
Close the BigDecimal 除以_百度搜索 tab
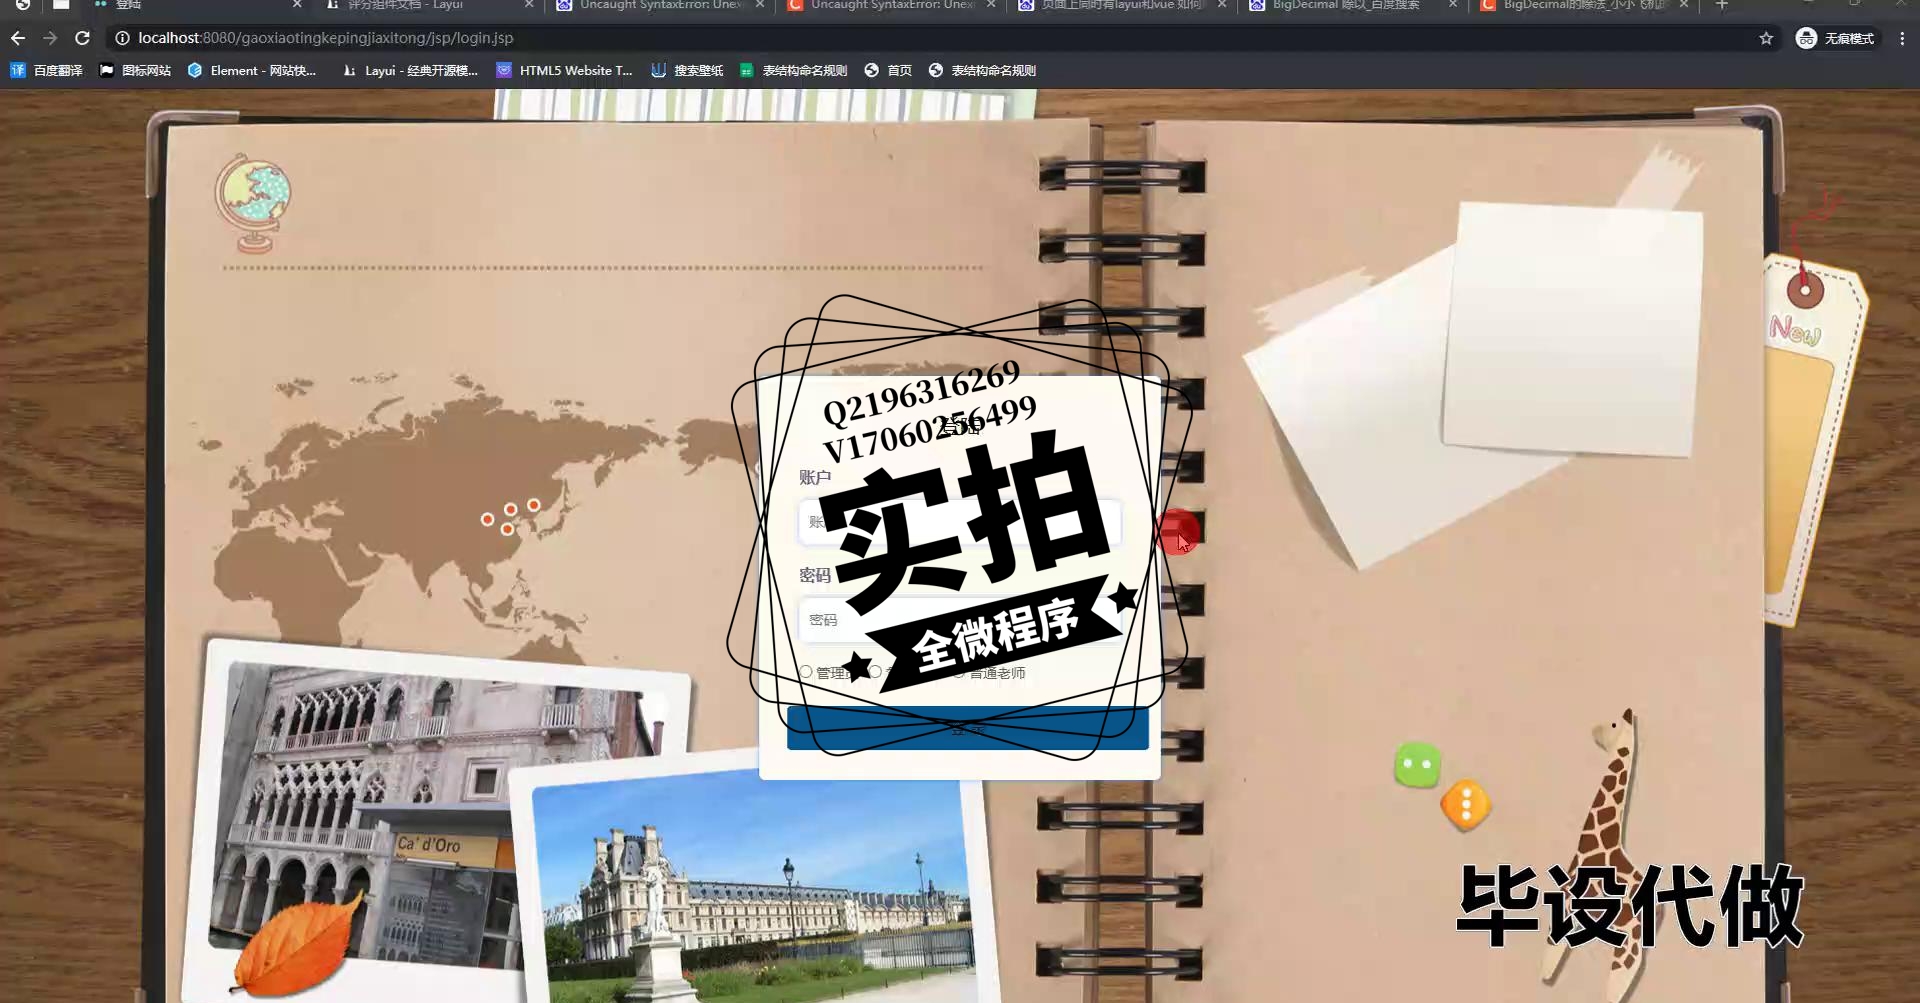1453,5
